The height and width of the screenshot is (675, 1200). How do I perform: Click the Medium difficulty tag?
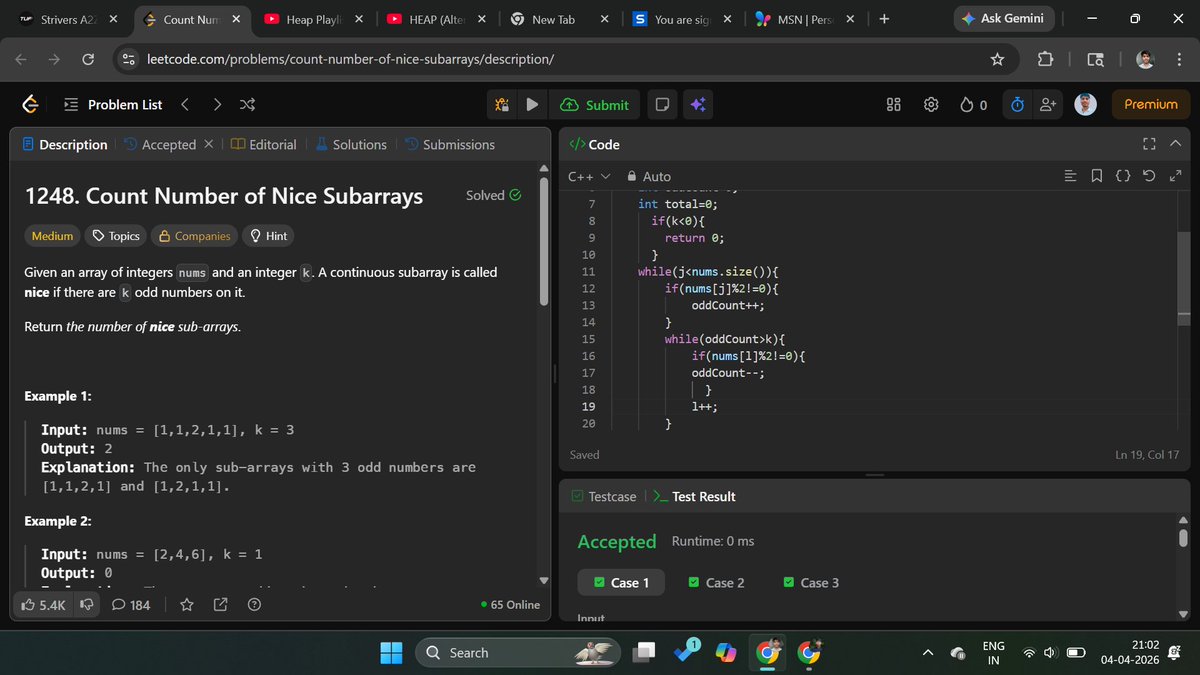point(52,236)
